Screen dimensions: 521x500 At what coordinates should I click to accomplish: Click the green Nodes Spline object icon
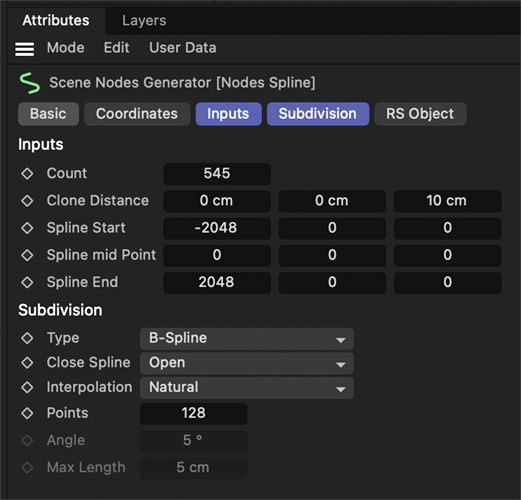click(29, 83)
